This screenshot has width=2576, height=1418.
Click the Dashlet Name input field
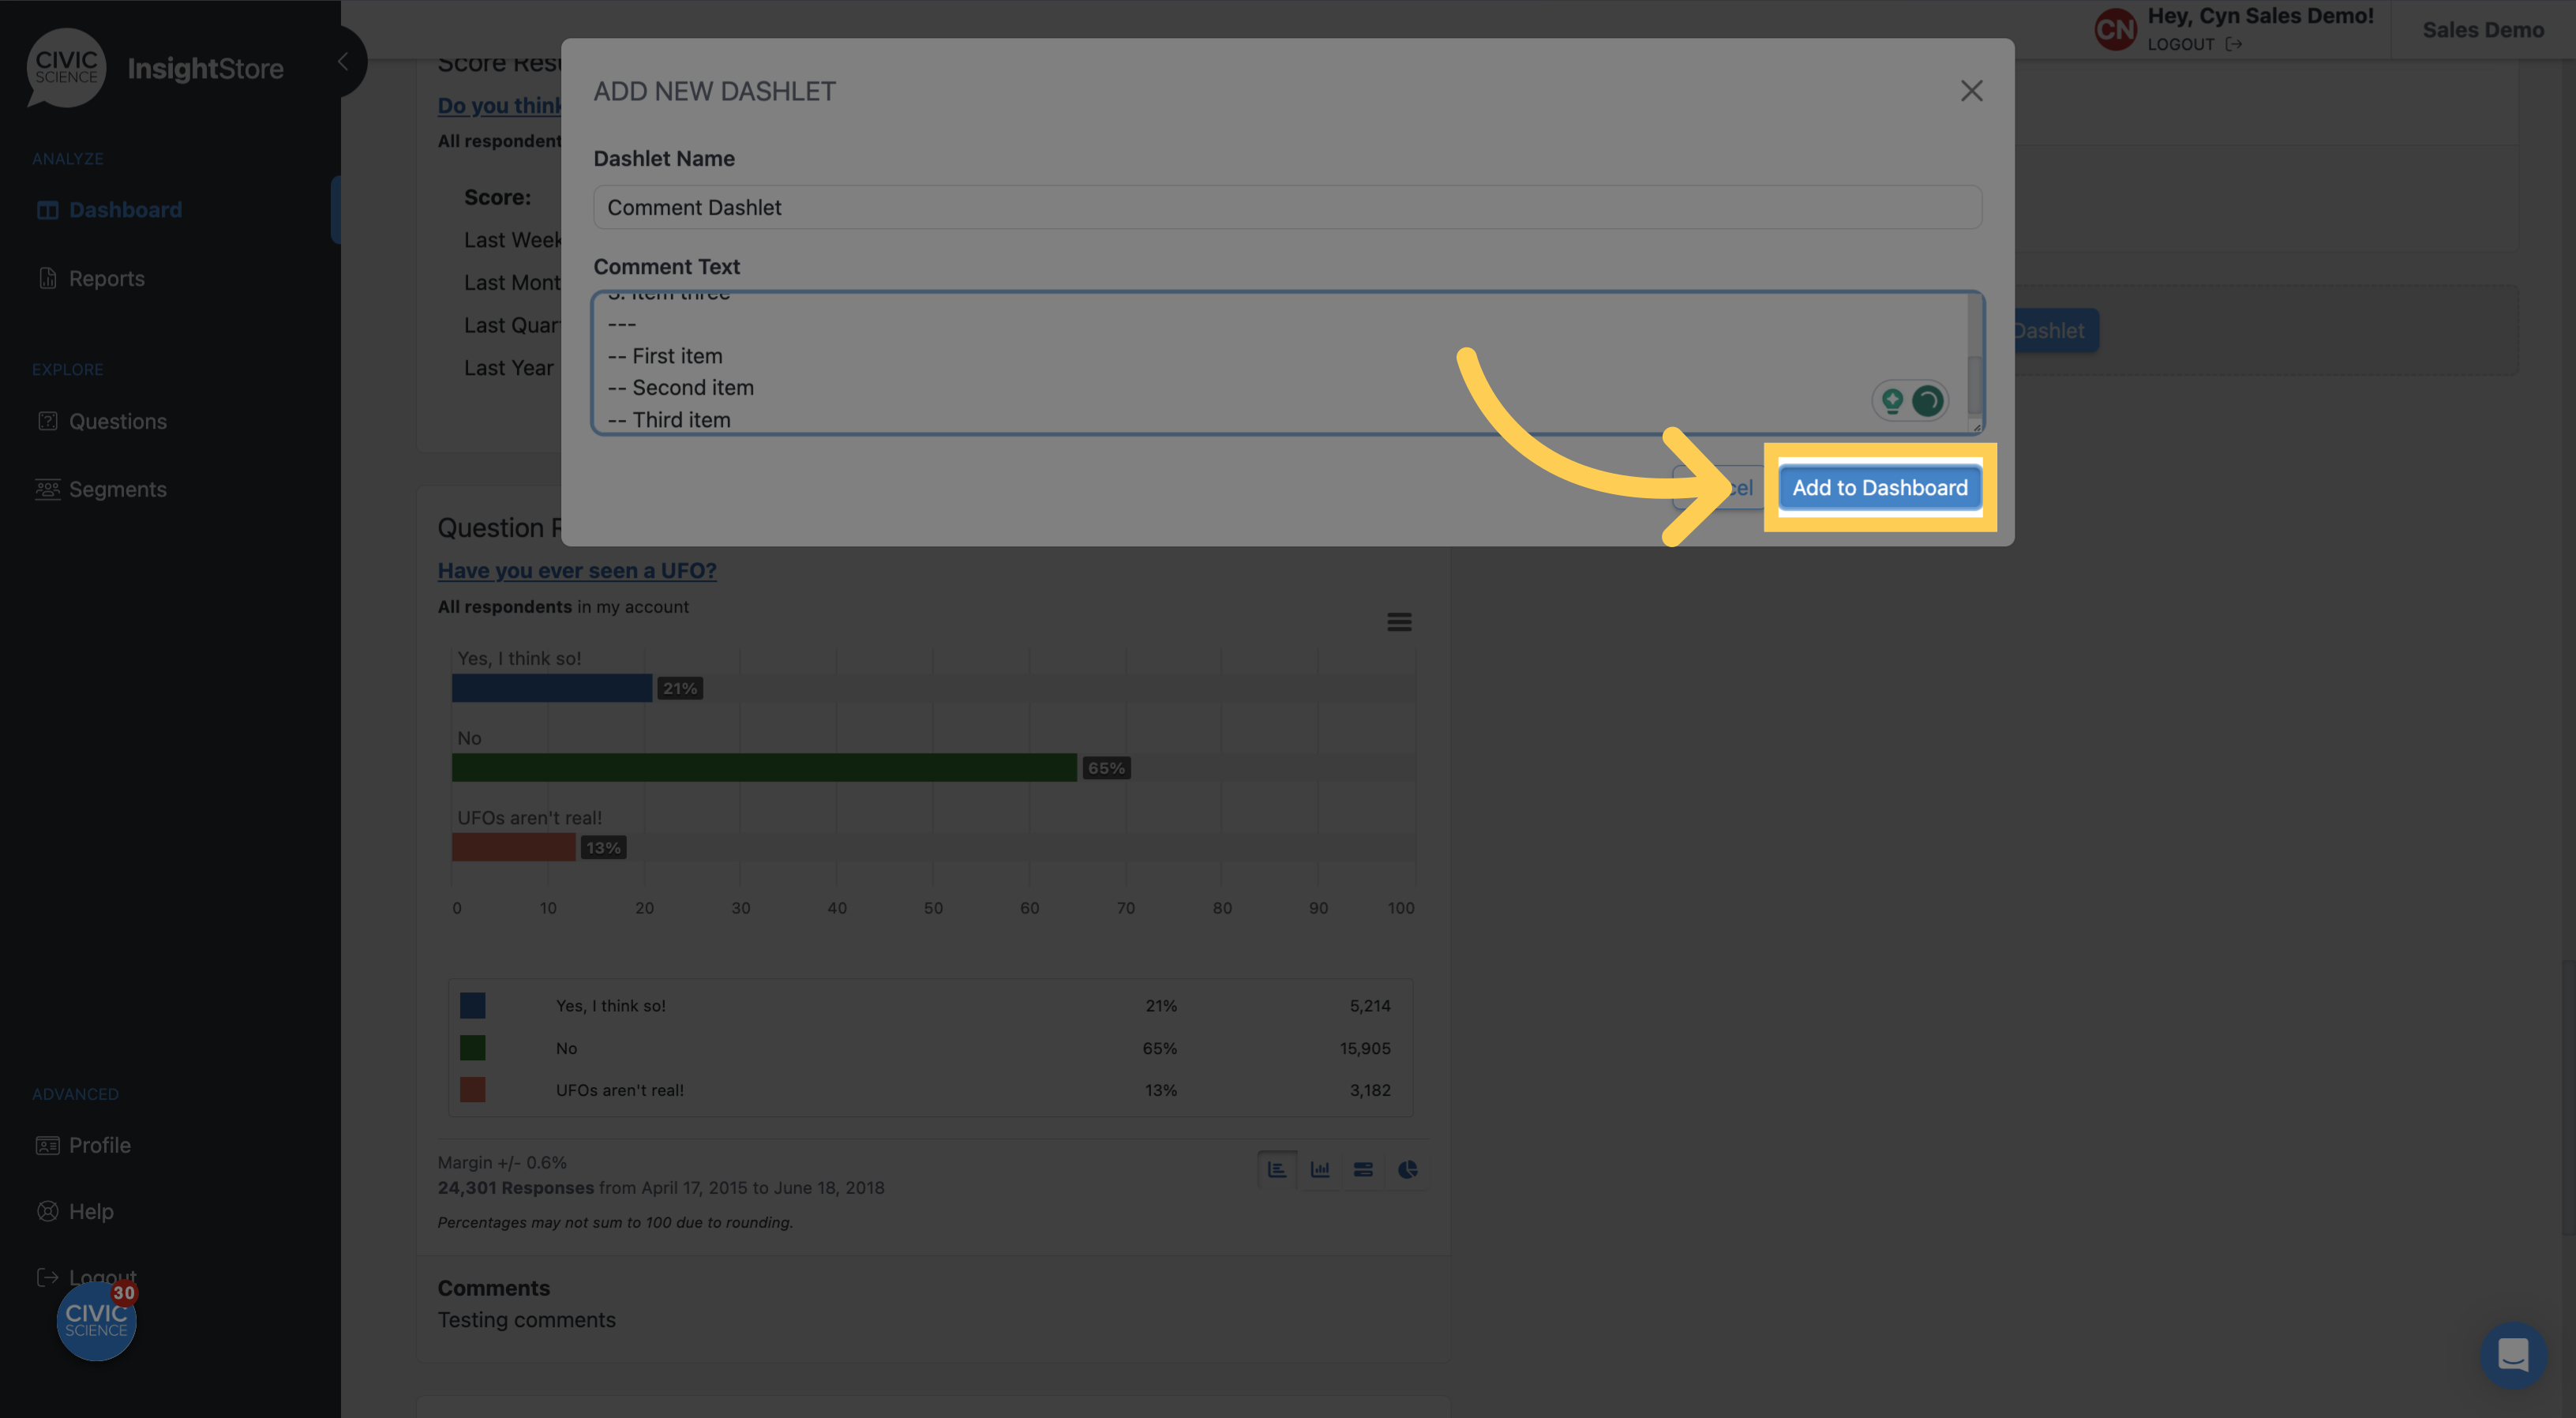click(x=1286, y=206)
